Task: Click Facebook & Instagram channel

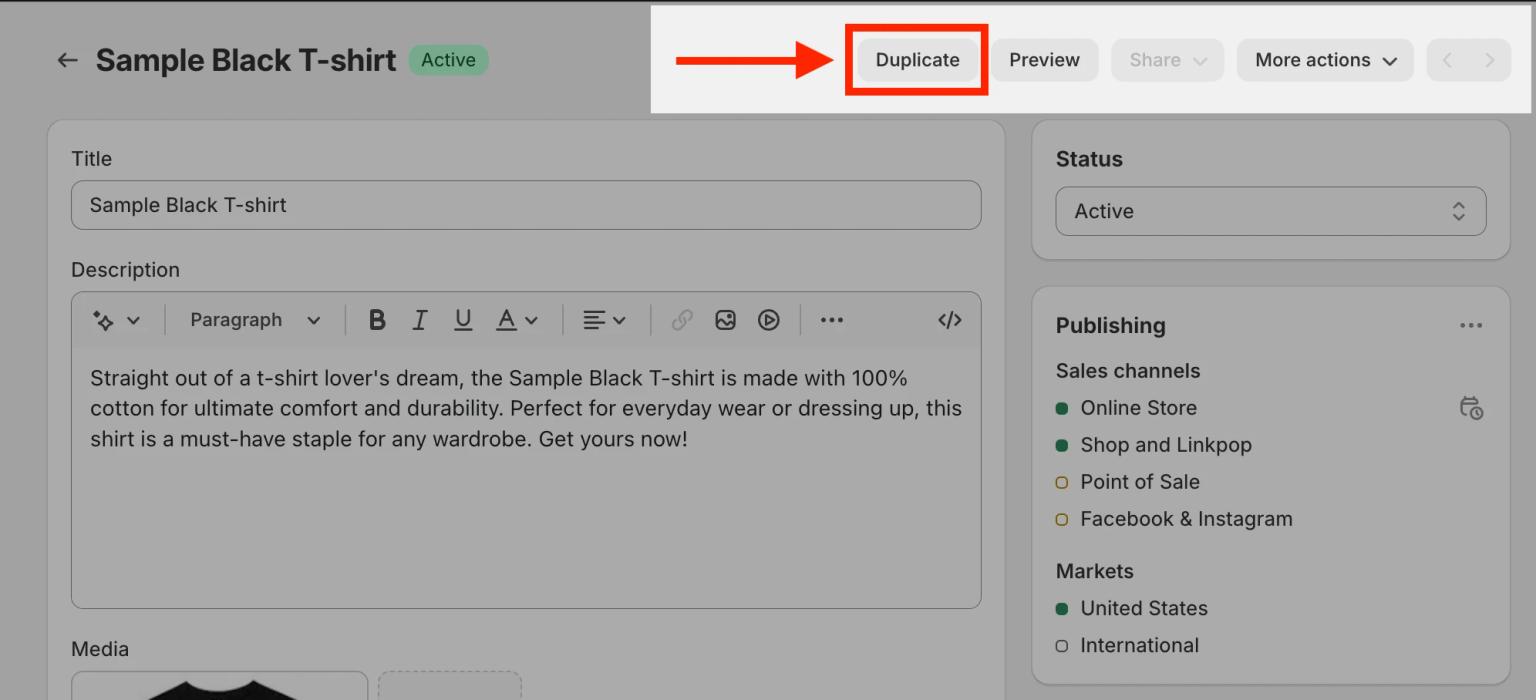Action: [x=1186, y=519]
